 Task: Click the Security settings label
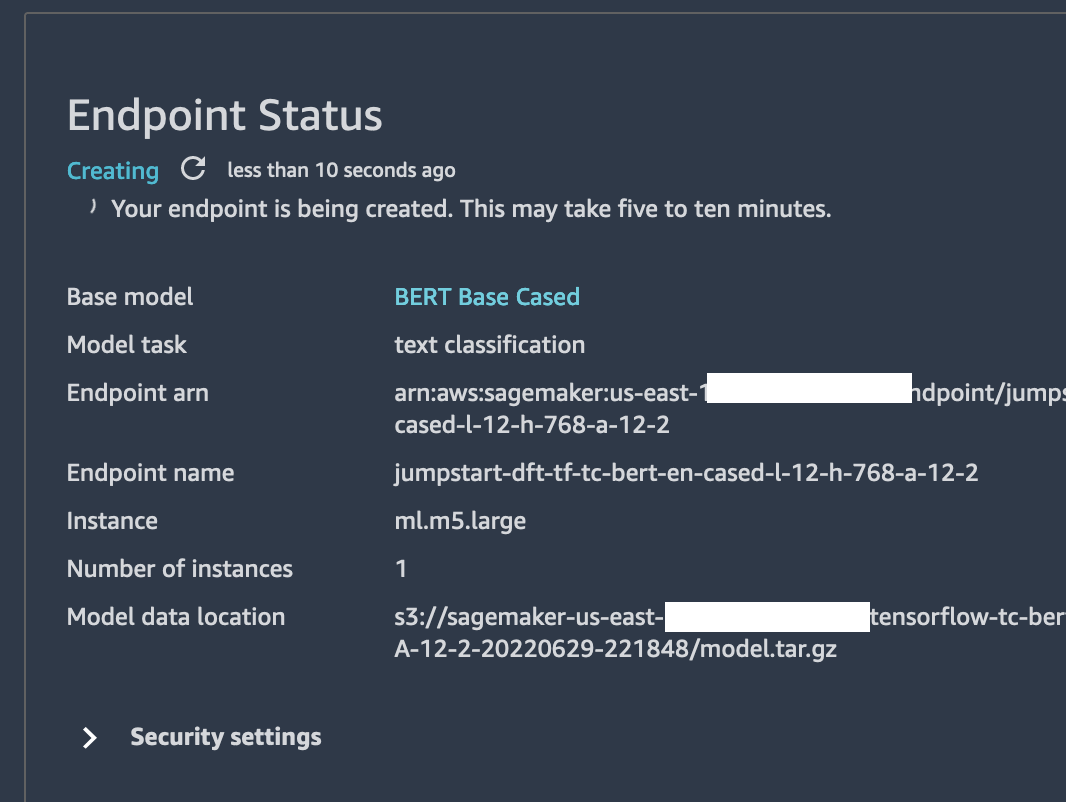click(225, 737)
